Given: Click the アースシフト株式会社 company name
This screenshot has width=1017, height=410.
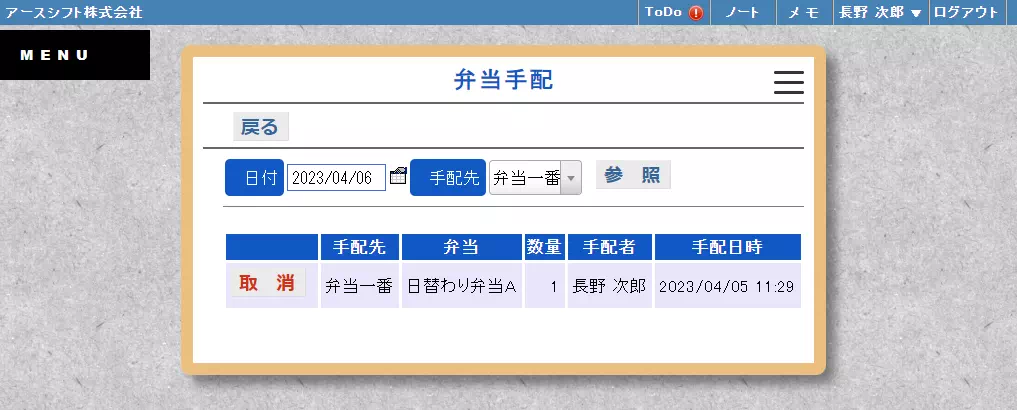Looking at the screenshot, I should point(73,12).
